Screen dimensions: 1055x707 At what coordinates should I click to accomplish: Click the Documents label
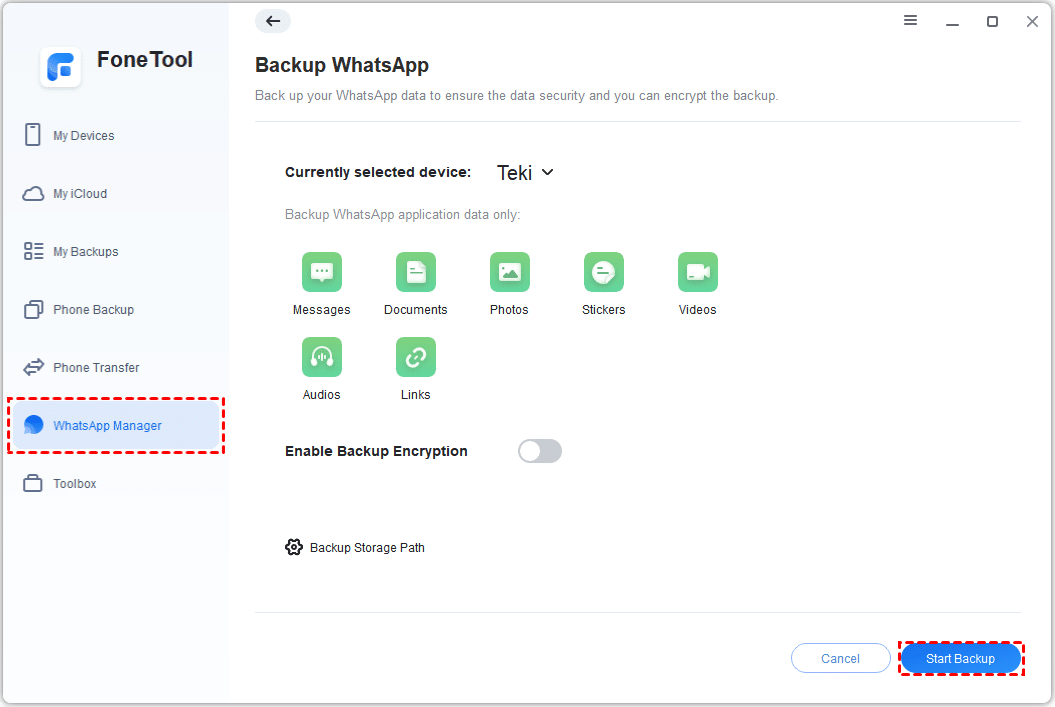416,310
